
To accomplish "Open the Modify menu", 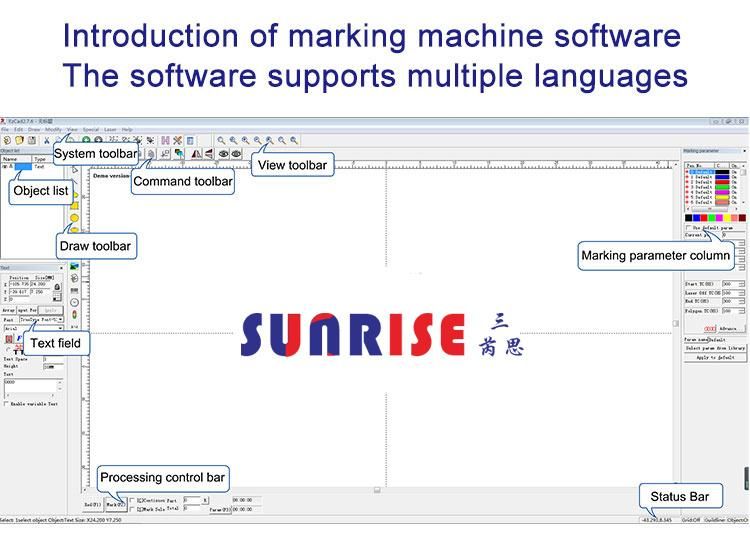I will pos(53,129).
